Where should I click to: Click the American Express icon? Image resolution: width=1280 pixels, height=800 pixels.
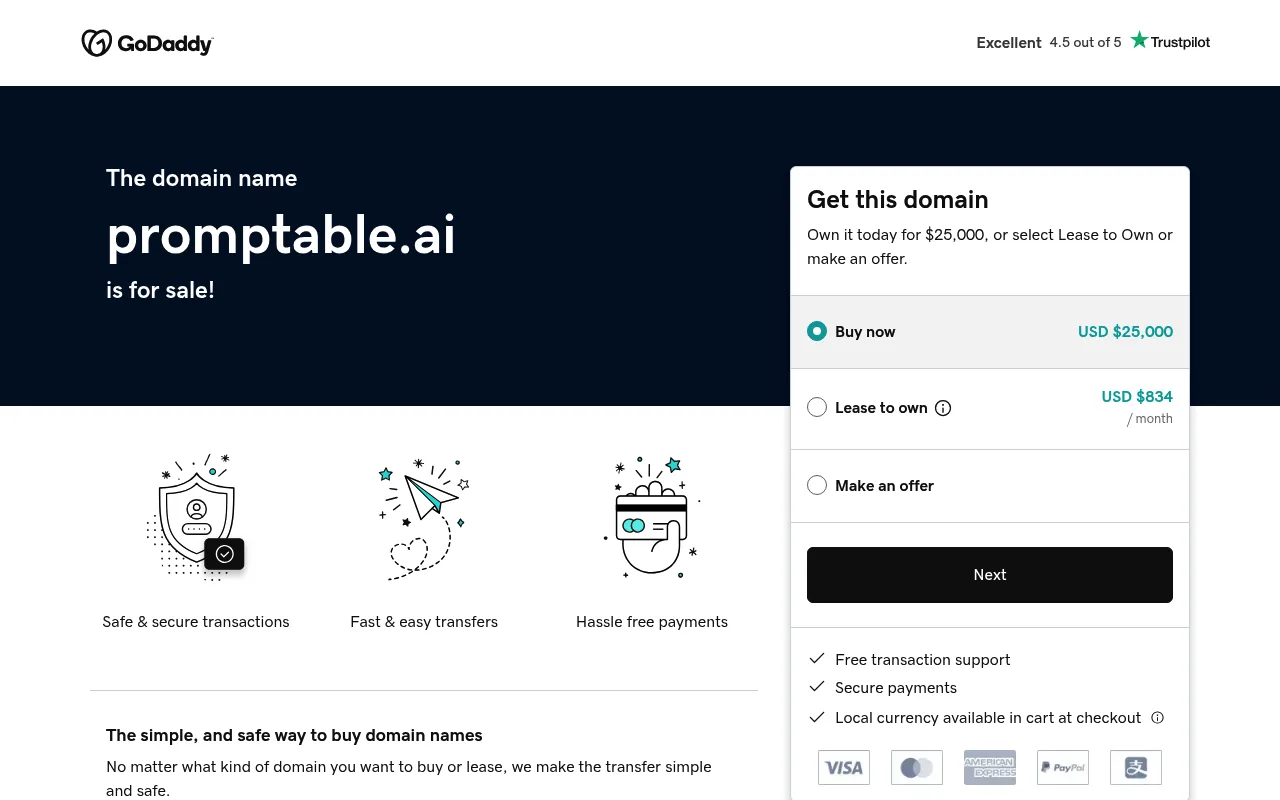point(990,767)
